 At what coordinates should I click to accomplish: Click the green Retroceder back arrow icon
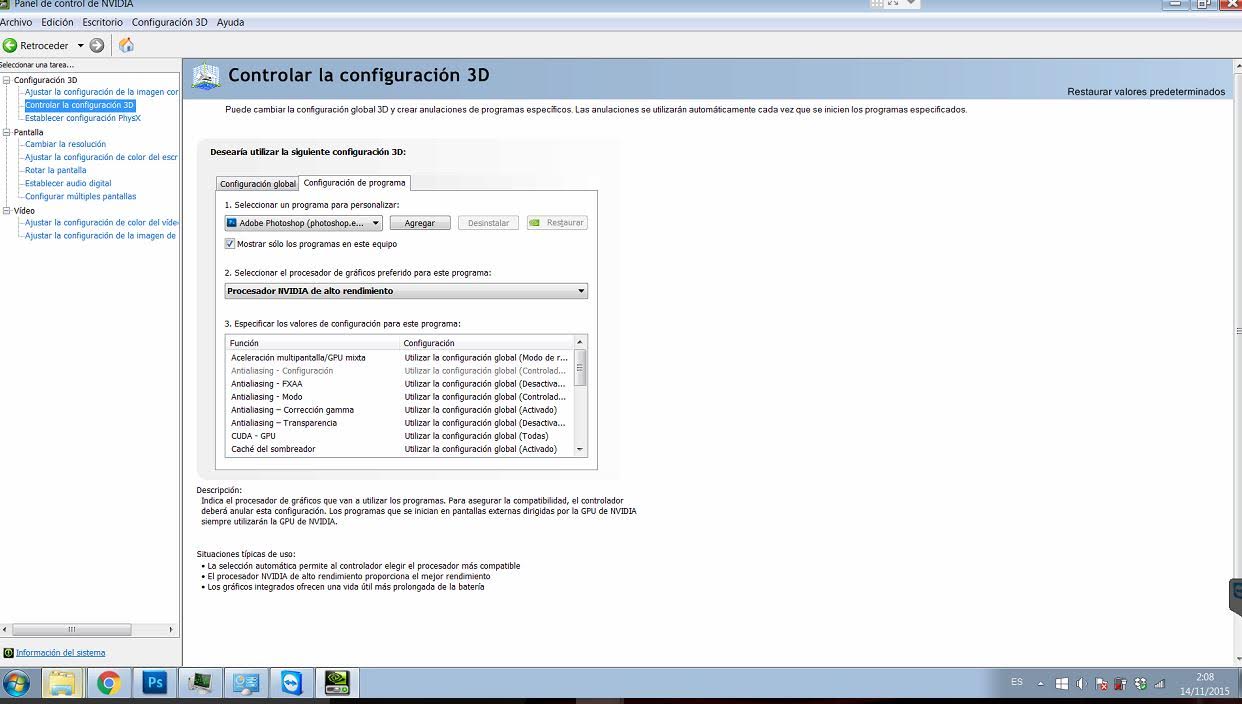click(x=10, y=45)
